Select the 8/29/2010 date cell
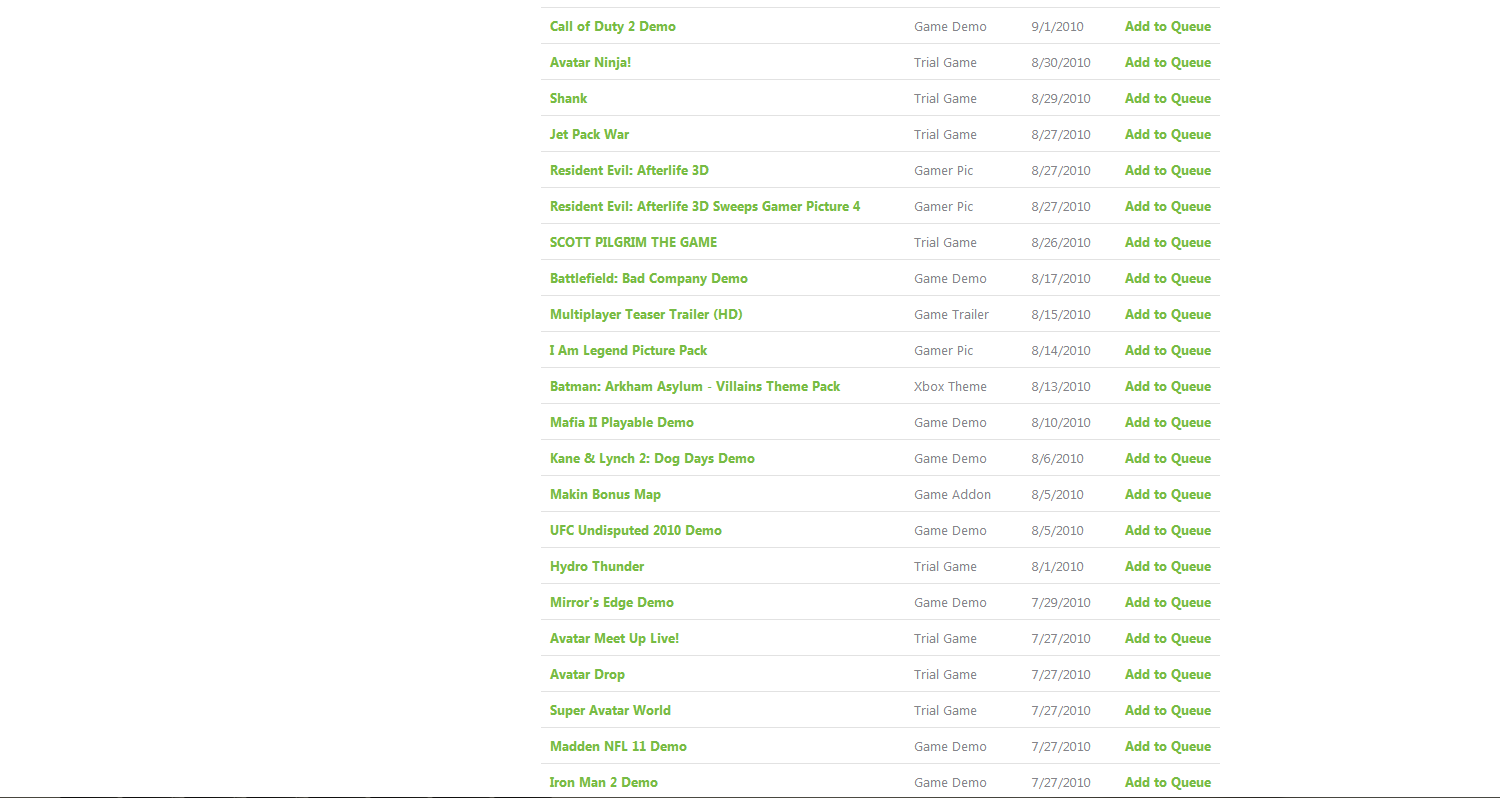Viewport: 1500px width, 798px height. click(1061, 99)
